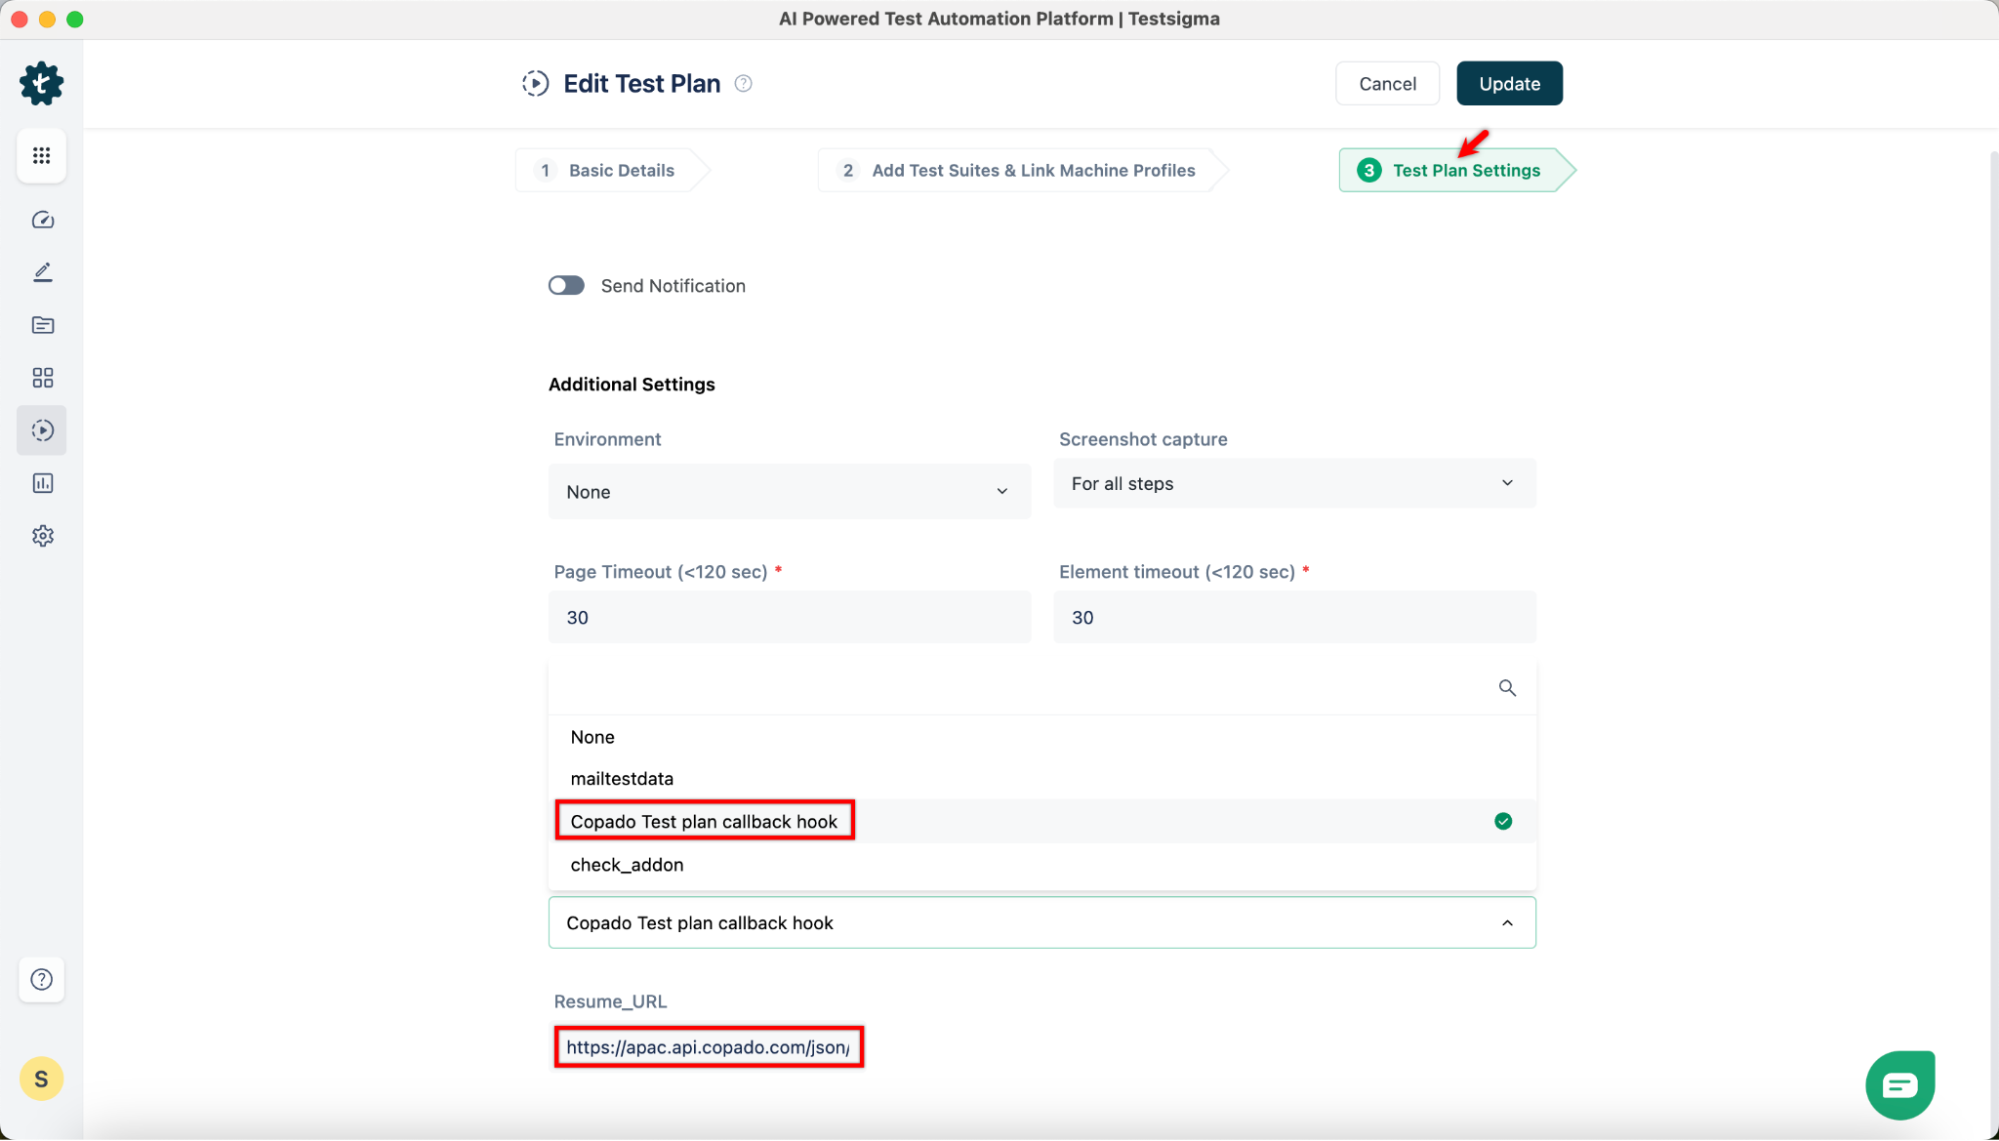This screenshot has width=1999, height=1141.
Task: Click the Cancel button
Action: coord(1387,83)
